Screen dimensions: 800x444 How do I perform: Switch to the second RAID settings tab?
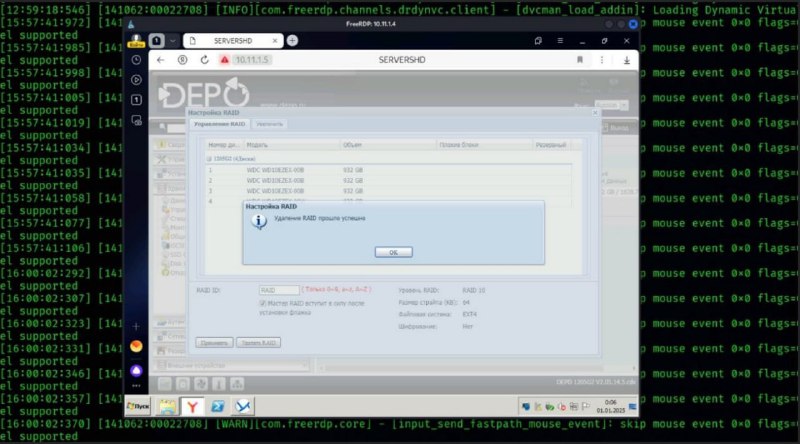[269, 124]
